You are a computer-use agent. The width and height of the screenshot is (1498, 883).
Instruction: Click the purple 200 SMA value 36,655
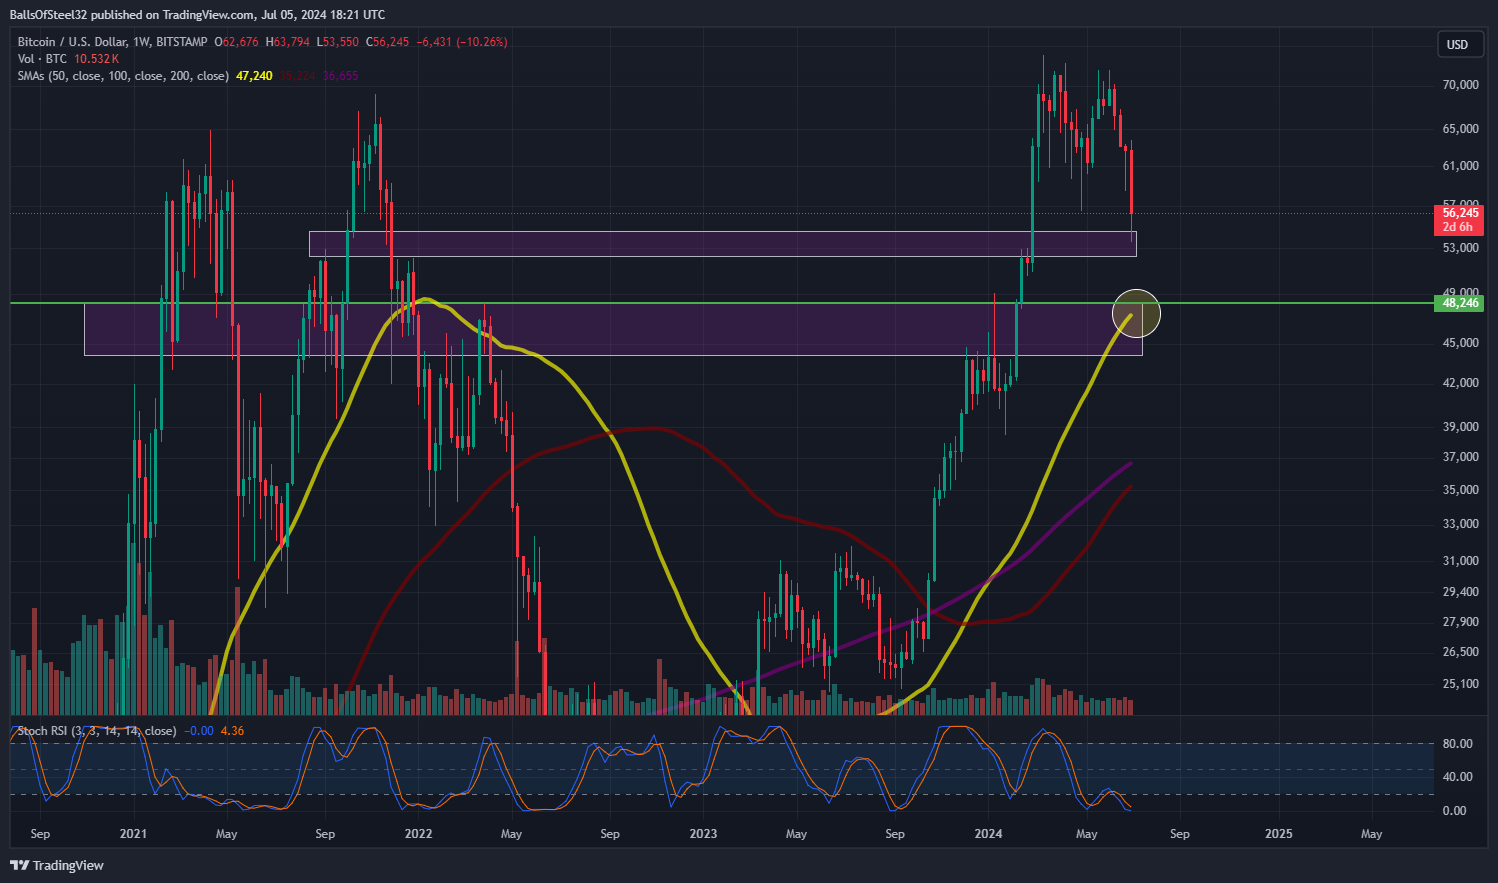pyautogui.click(x=340, y=76)
